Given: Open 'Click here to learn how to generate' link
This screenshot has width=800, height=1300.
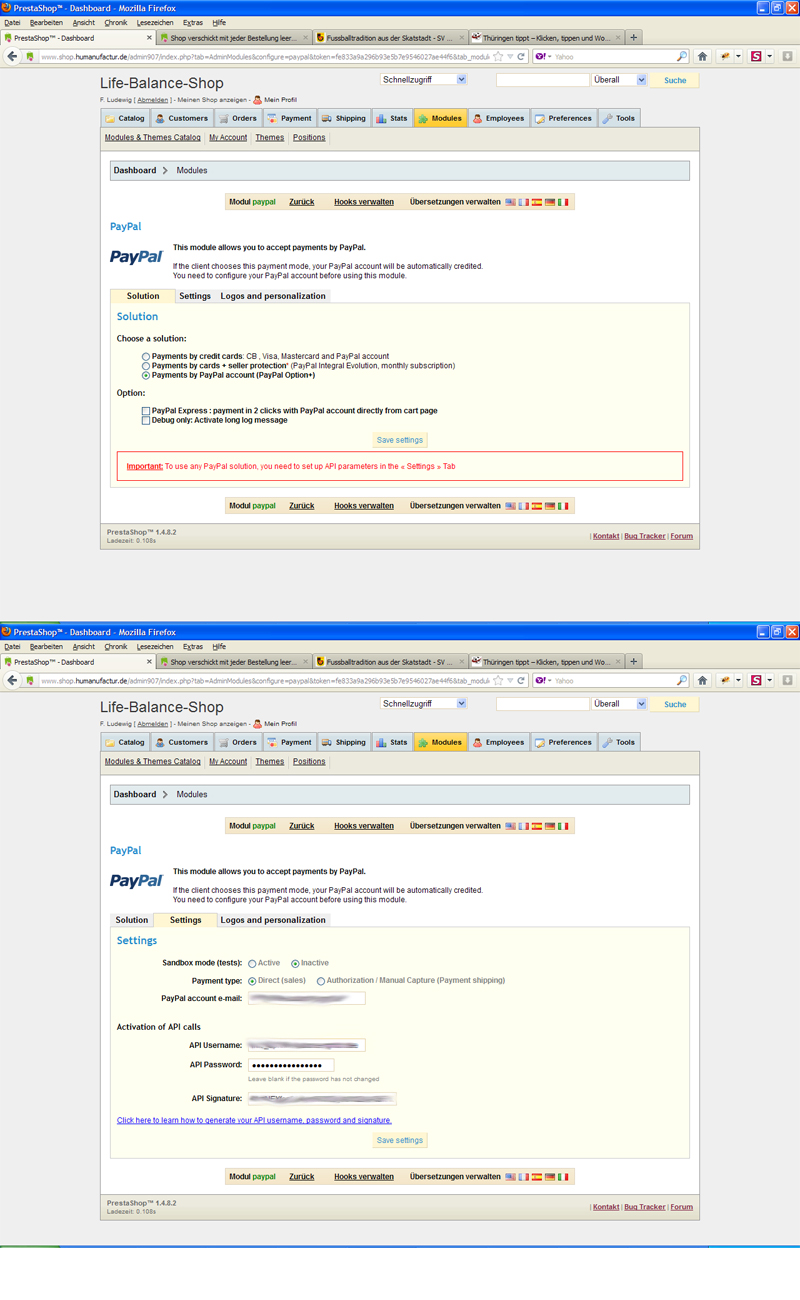Looking at the screenshot, I should point(254,1120).
